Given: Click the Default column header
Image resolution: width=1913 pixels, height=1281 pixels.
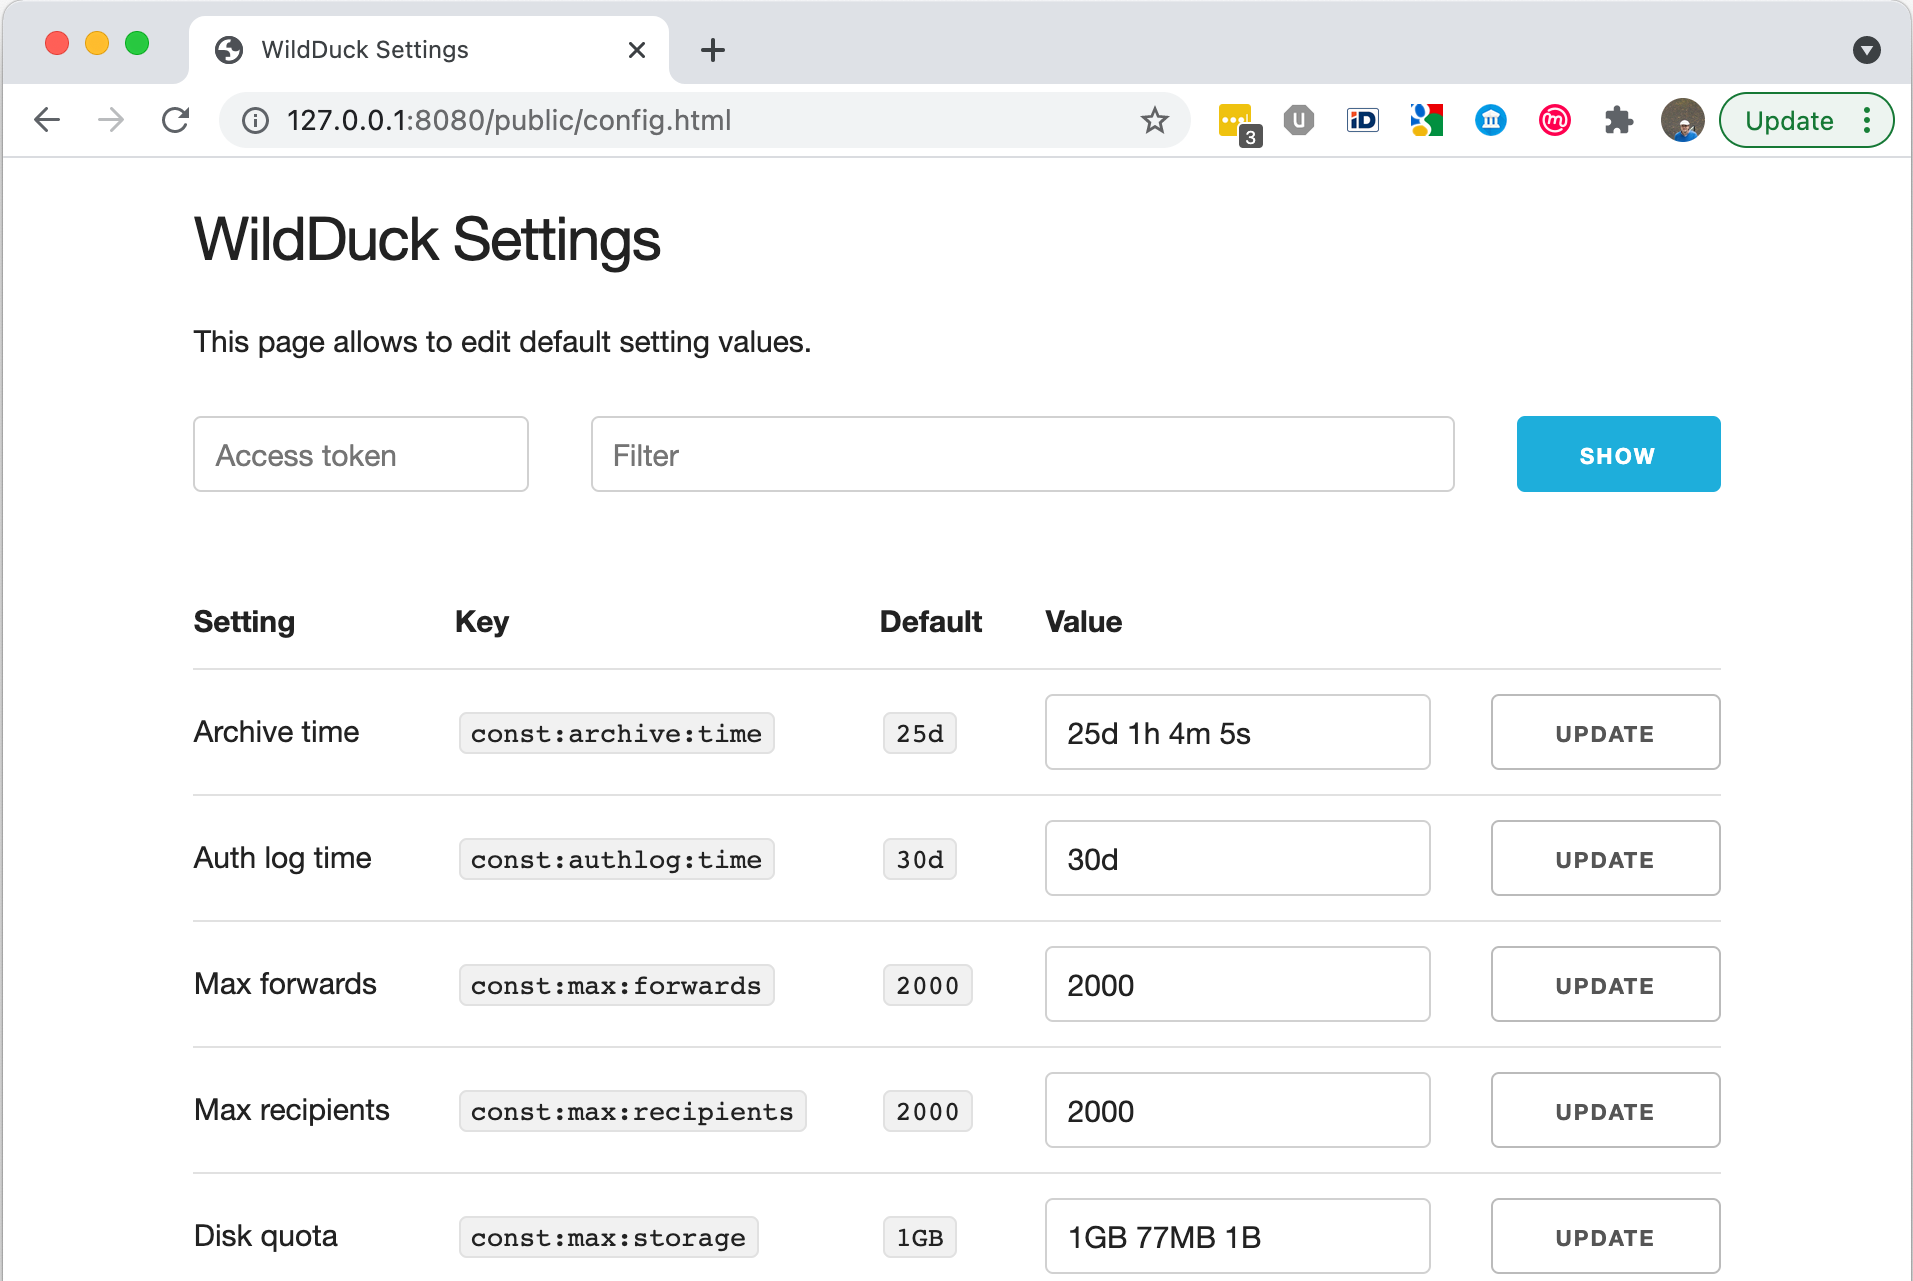Looking at the screenshot, I should 931,621.
